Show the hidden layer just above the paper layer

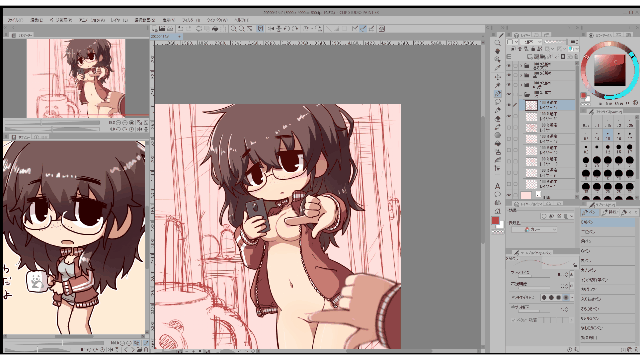(509, 184)
